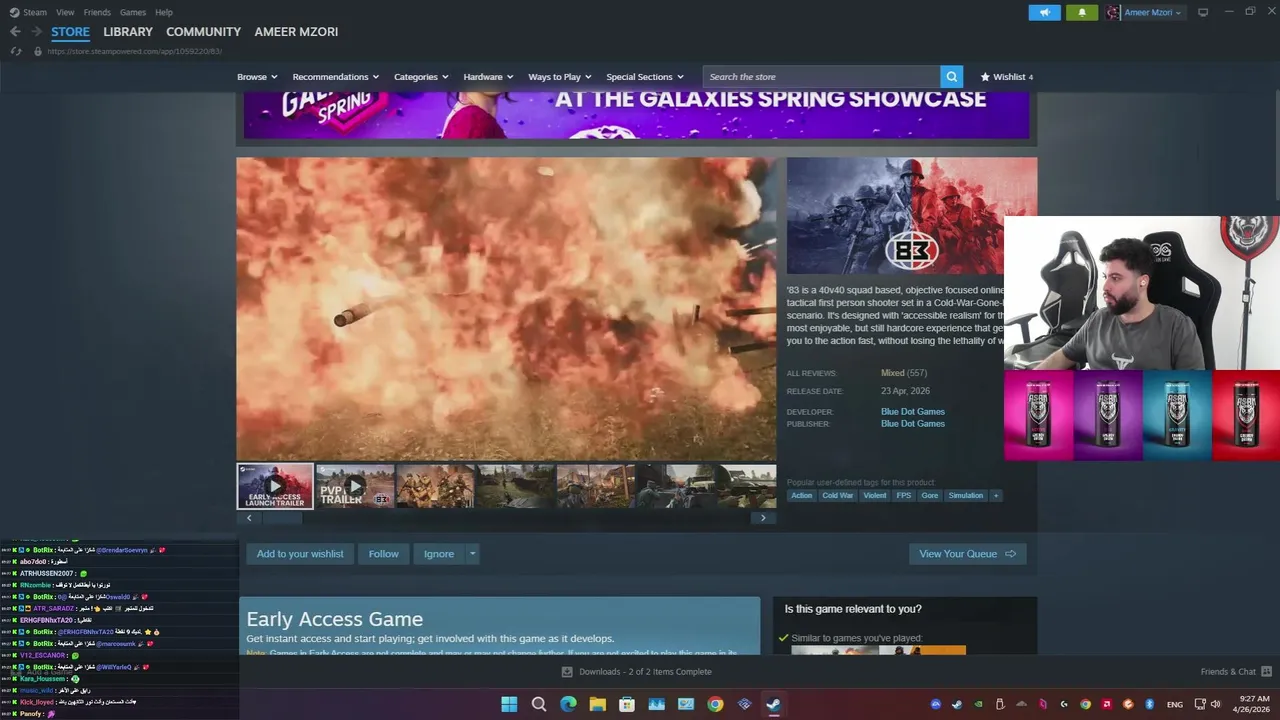Click the Steam icon on the taskbar
The image size is (1280, 720).
click(x=774, y=704)
